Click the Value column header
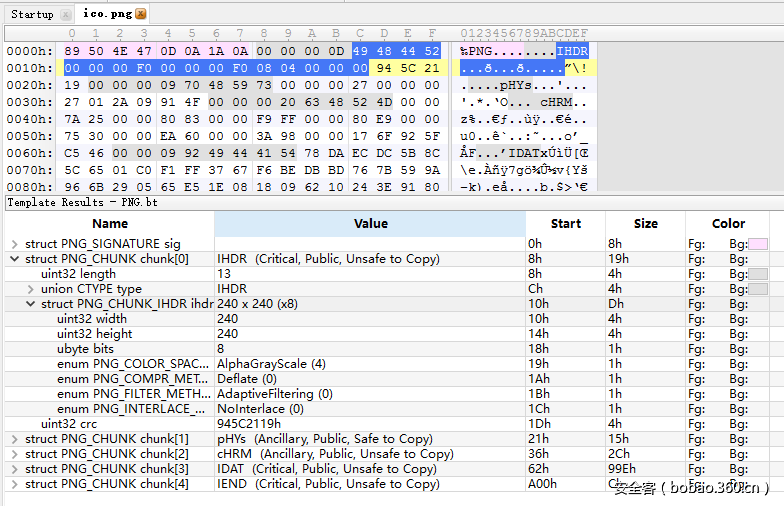This screenshot has width=784, height=506. tap(370, 224)
